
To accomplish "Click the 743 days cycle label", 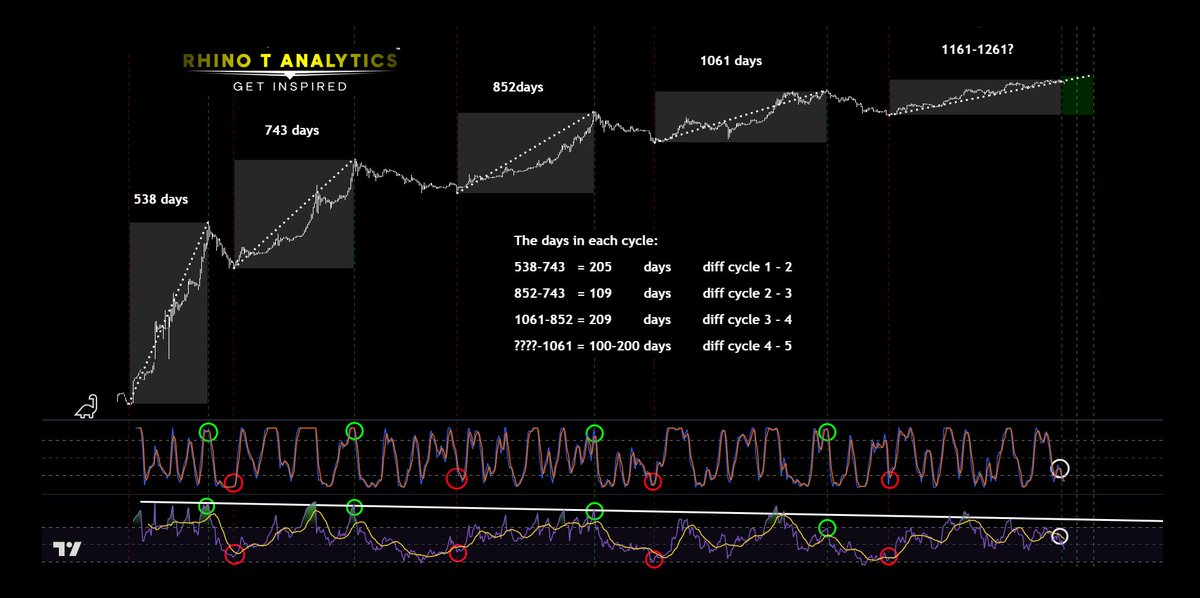I will (x=289, y=130).
